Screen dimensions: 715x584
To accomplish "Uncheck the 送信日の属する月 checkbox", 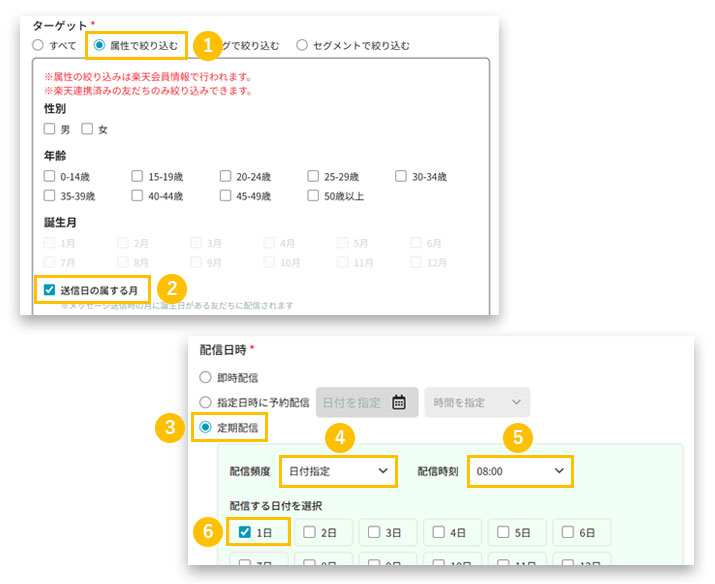I will click(x=49, y=290).
